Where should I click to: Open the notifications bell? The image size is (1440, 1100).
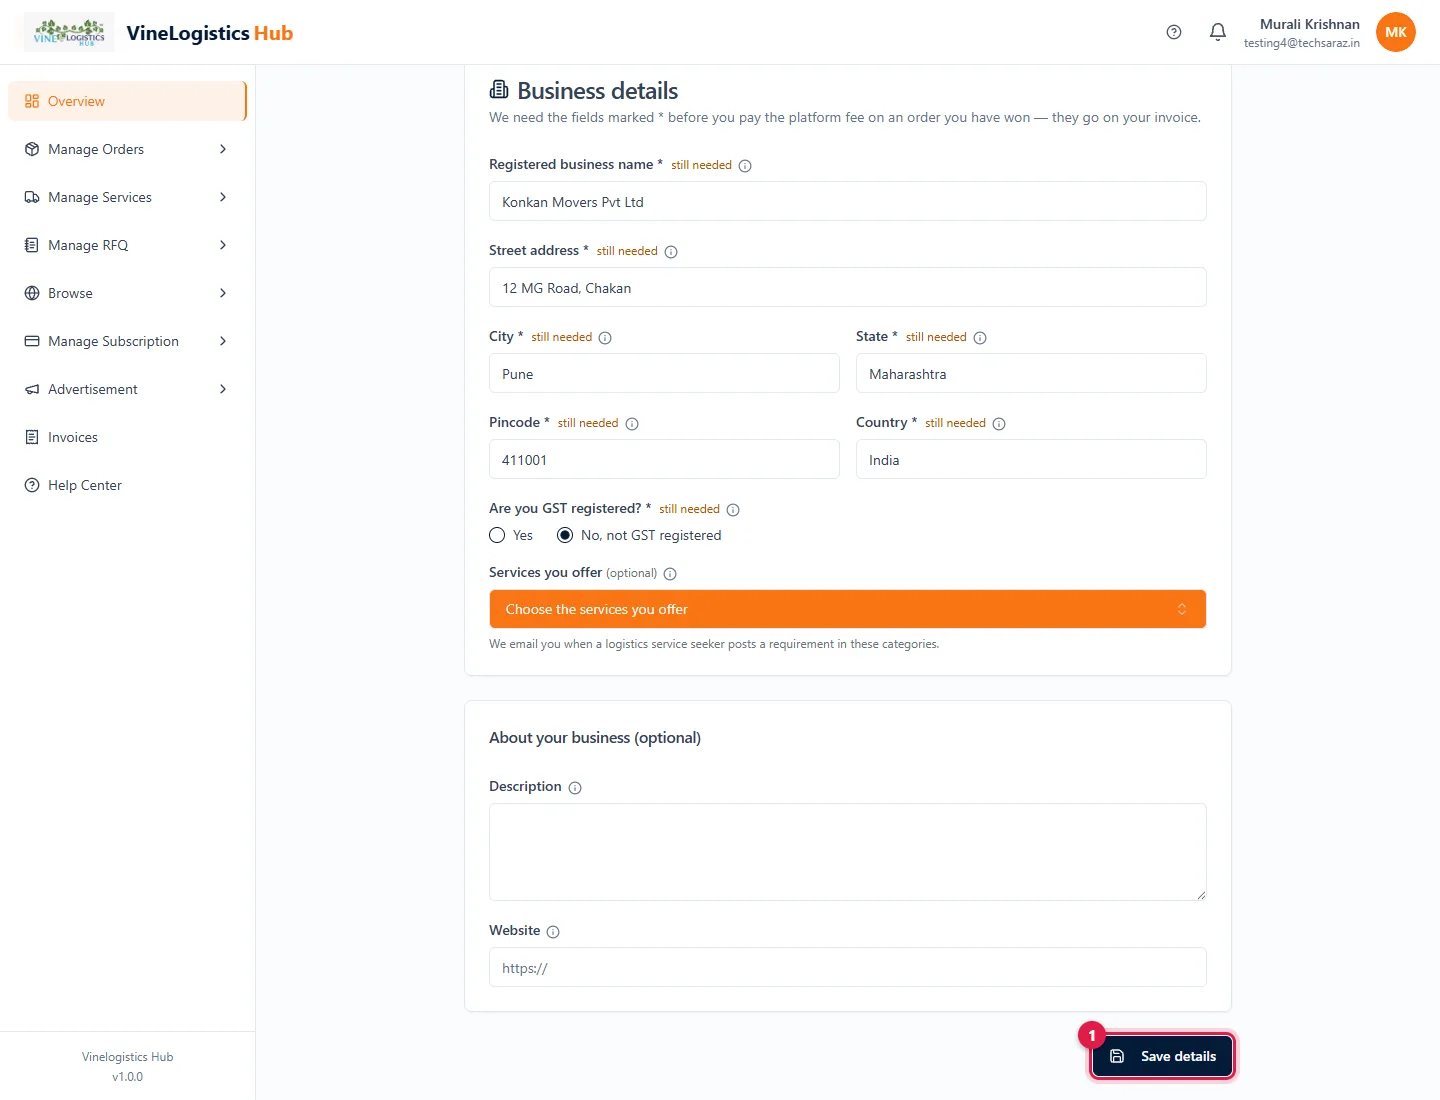click(x=1218, y=32)
